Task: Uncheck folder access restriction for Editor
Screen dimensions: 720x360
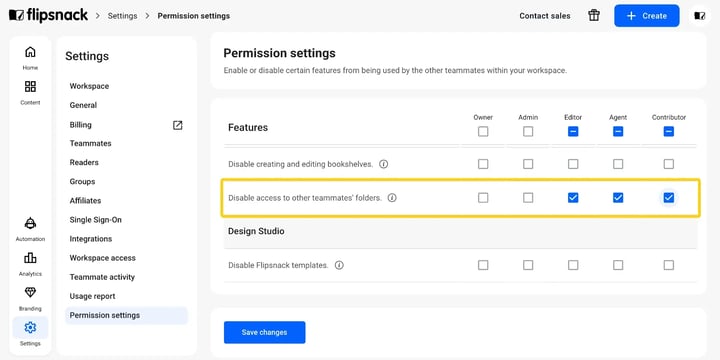Action: (573, 198)
